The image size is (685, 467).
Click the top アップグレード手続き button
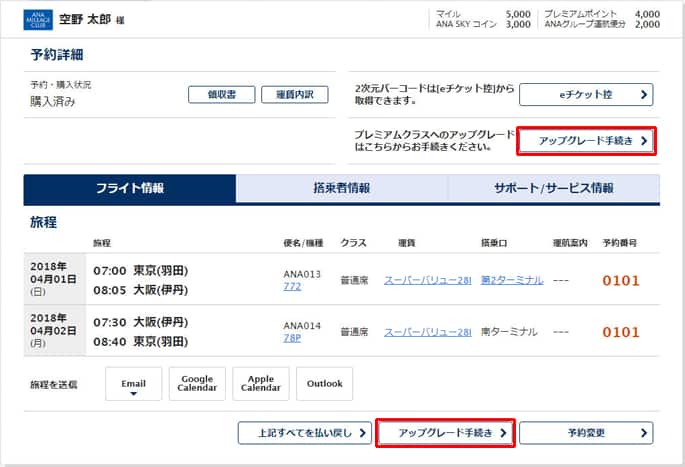(586, 141)
